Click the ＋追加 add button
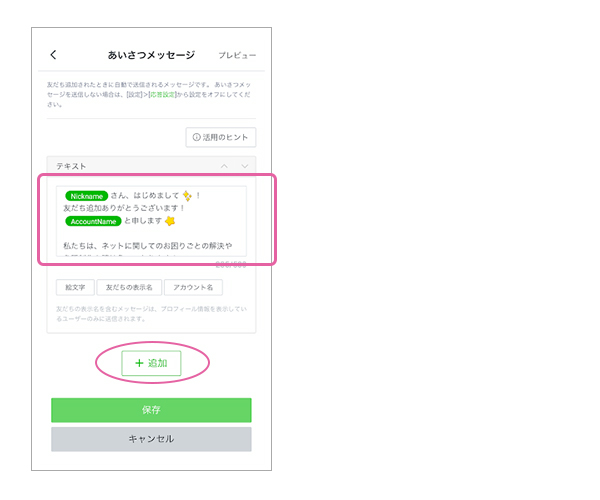The width and height of the screenshot is (600, 500). [x=151, y=363]
